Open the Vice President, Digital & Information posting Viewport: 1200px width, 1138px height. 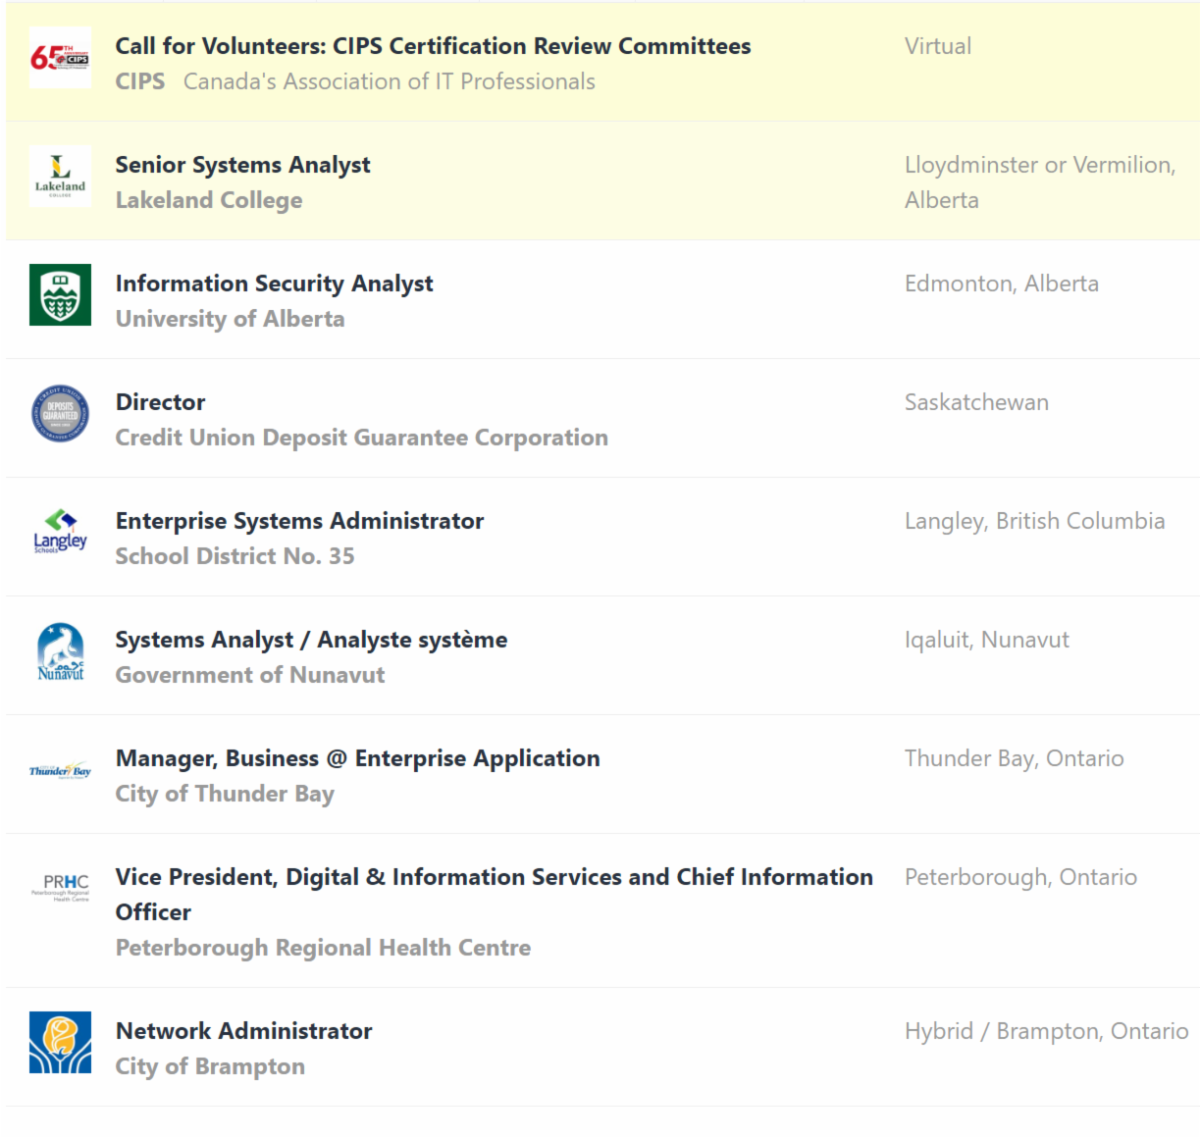coord(493,878)
